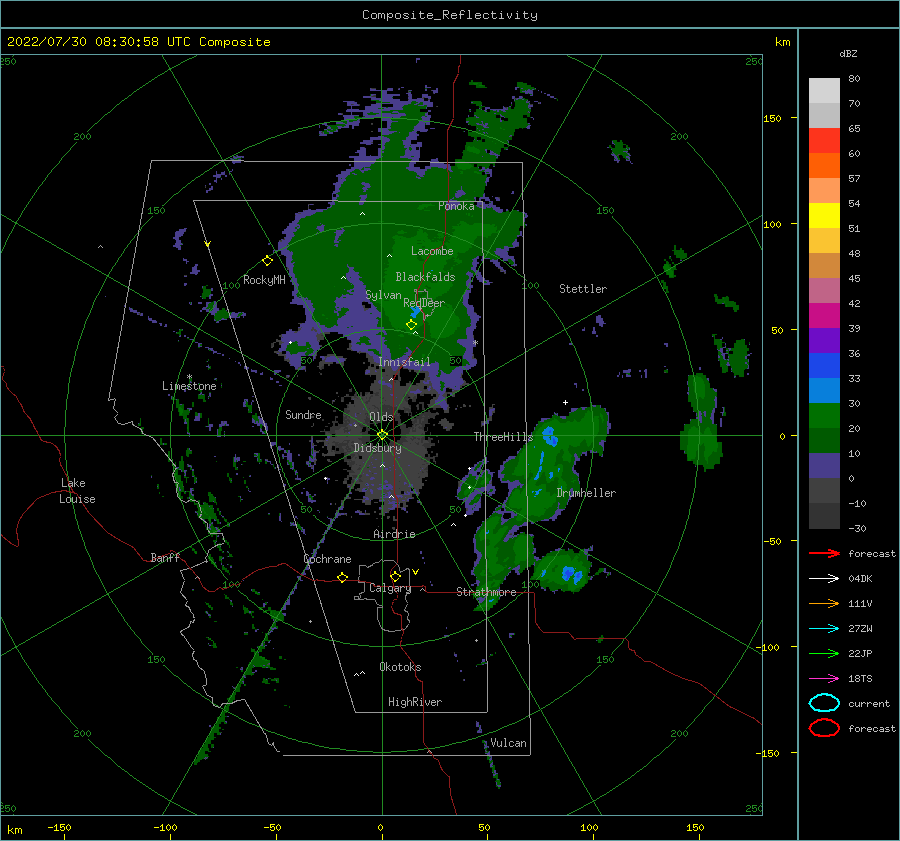900x841 pixels.
Task: Click the Blackfalds label
Action: 425,277
